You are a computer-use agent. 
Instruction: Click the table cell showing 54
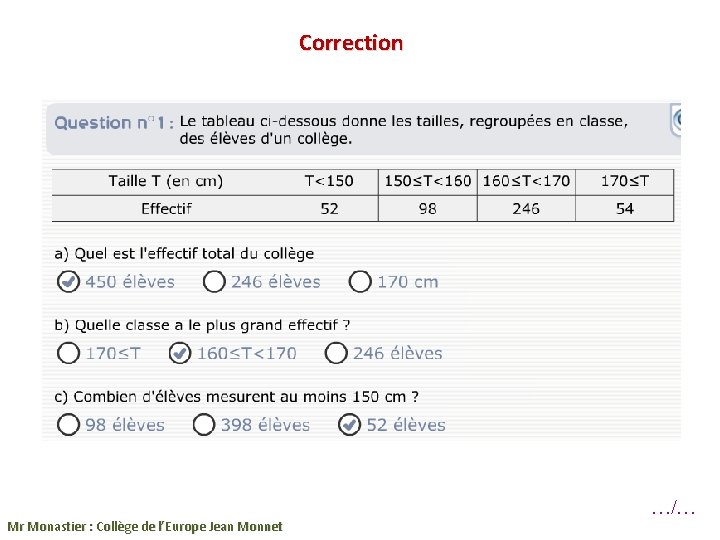click(624, 208)
